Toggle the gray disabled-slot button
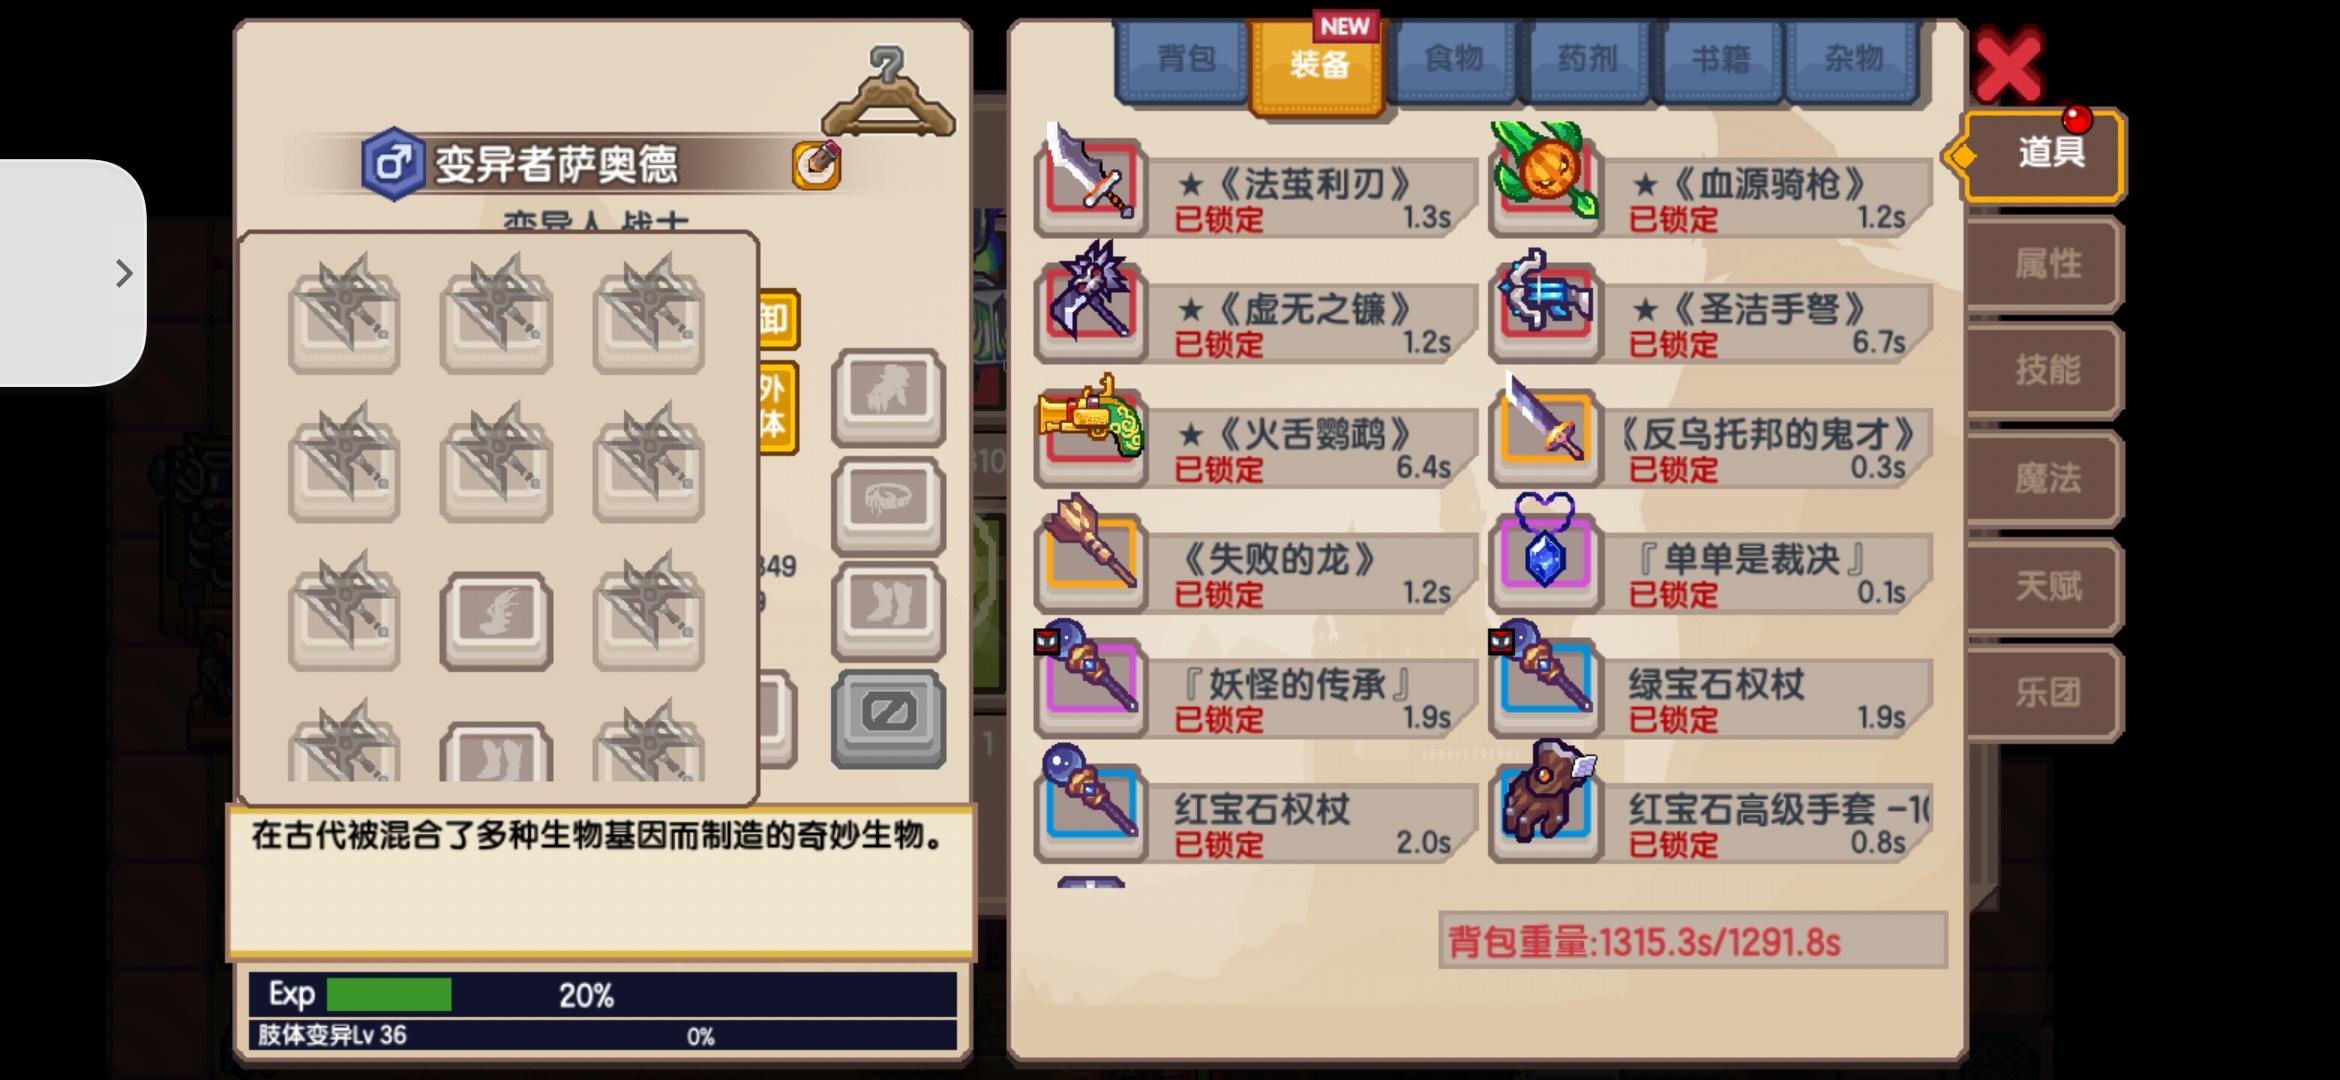The image size is (2340, 1080). pyautogui.click(x=888, y=718)
